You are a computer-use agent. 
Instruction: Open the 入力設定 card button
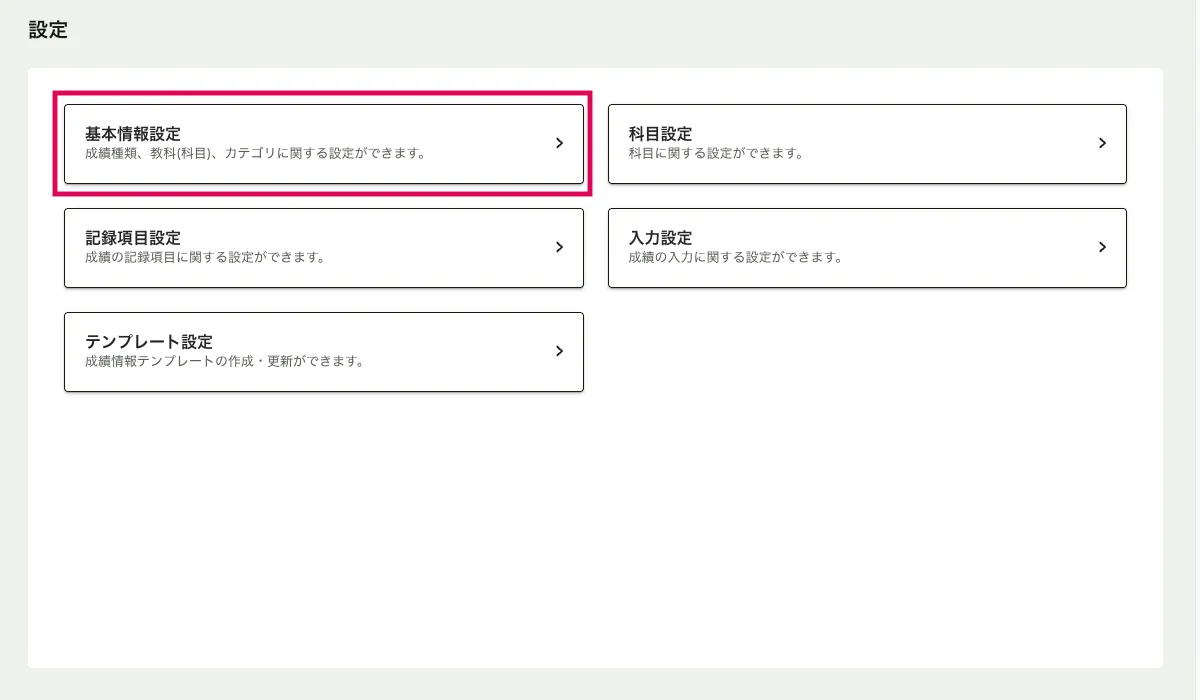pyautogui.click(x=867, y=248)
